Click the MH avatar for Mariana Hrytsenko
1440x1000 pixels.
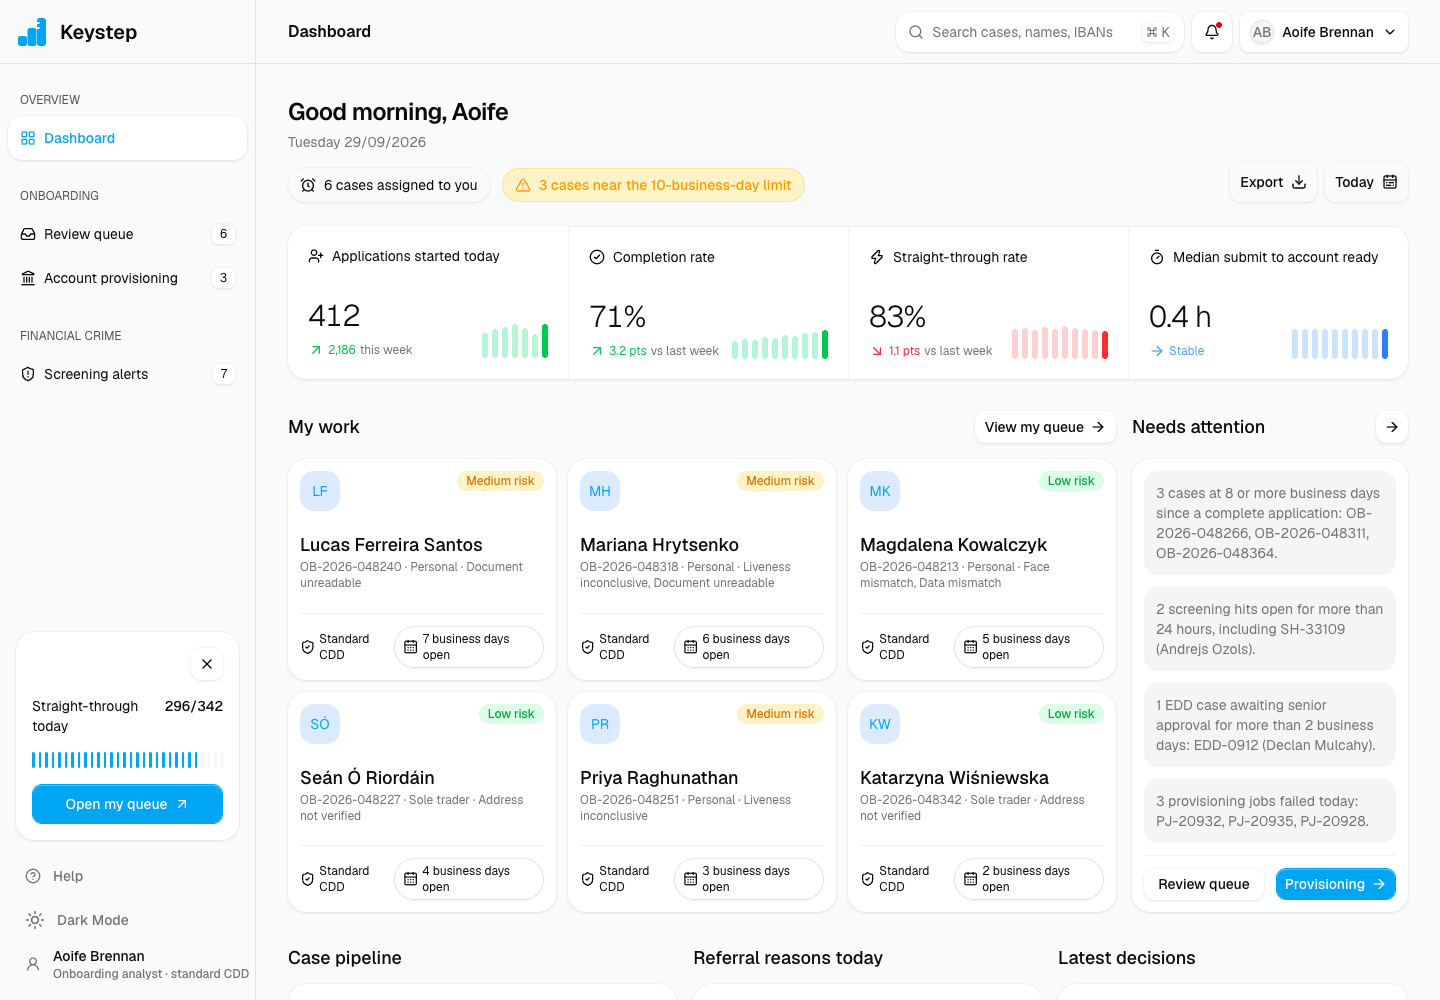[x=600, y=491]
